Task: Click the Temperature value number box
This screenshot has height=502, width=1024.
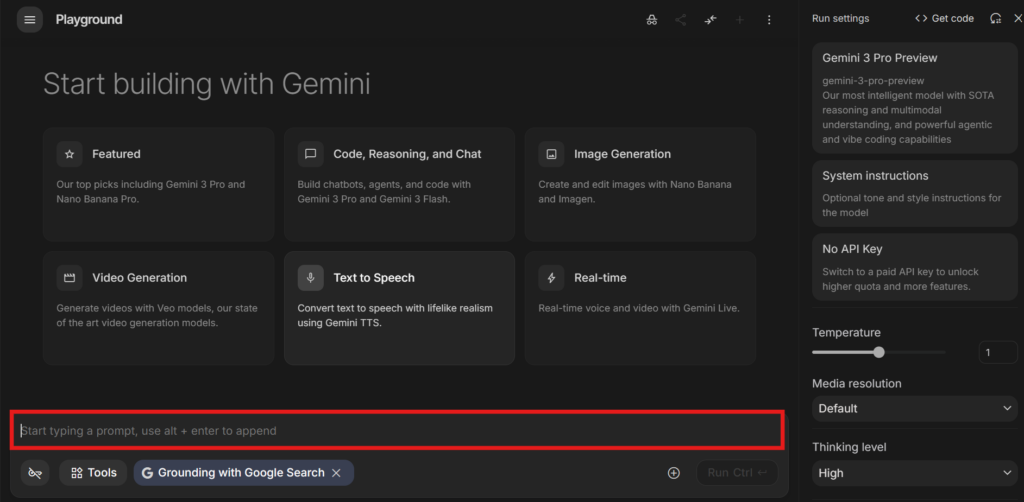Action: 997,352
